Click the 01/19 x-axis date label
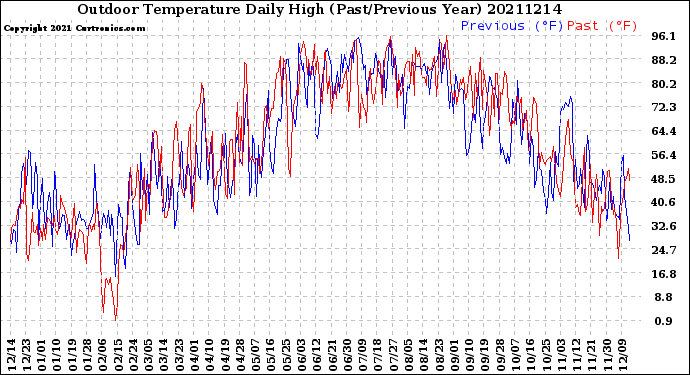The height and width of the screenshot is (375, 690). [x=72, y=355]
